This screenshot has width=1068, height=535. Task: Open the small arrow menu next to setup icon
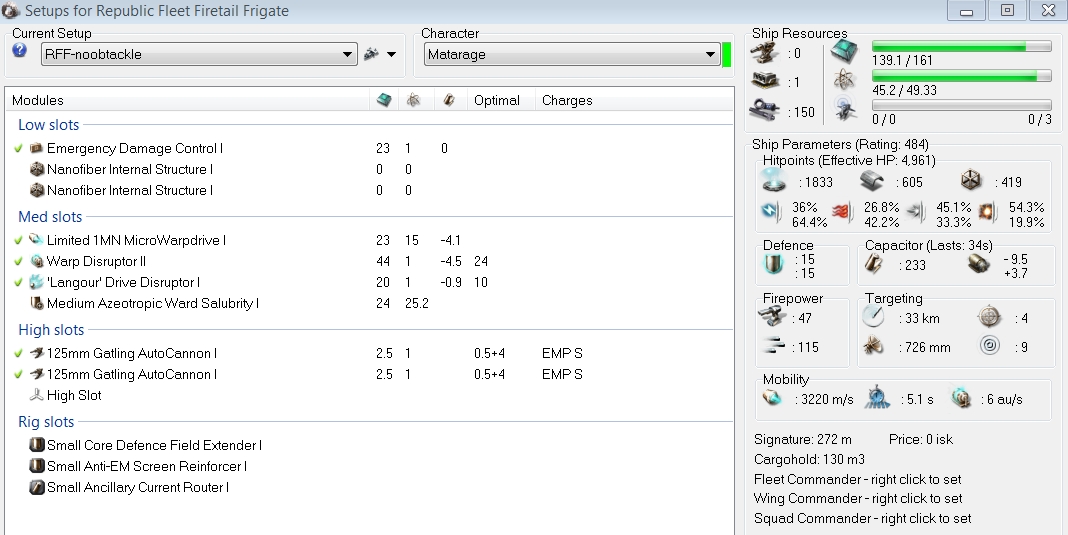392,55
